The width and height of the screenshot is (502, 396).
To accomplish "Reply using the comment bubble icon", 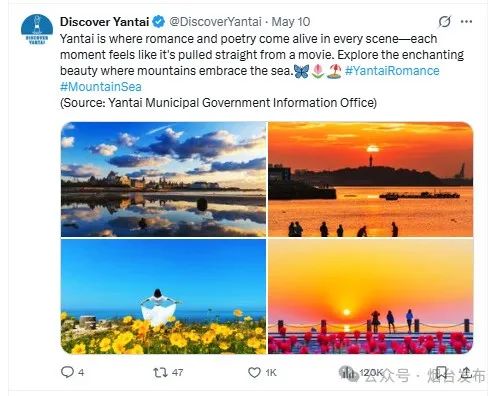I will click(x=67, y=372).
